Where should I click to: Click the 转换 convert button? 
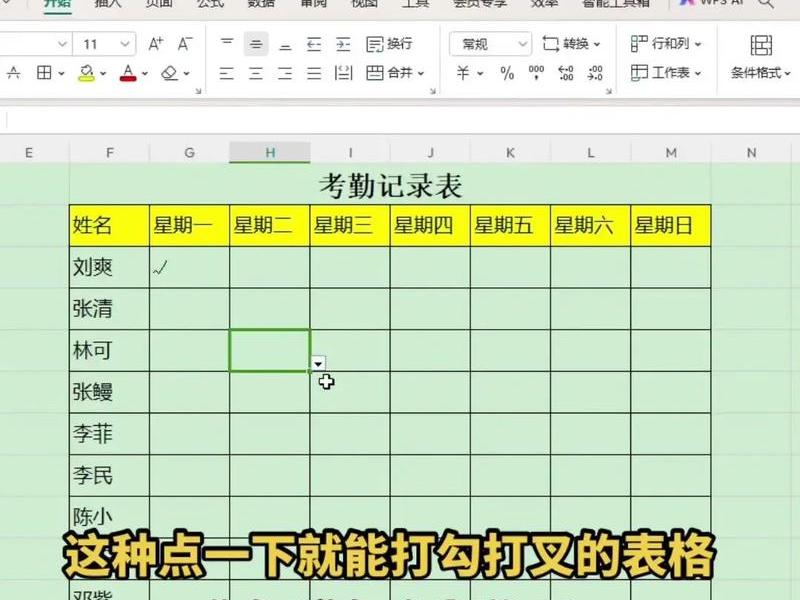click(571, 44)
